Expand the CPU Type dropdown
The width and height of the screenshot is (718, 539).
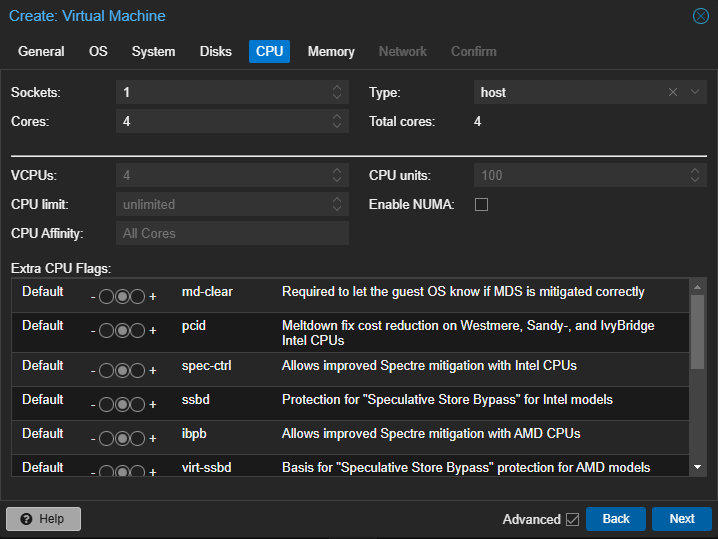point(695,92)
